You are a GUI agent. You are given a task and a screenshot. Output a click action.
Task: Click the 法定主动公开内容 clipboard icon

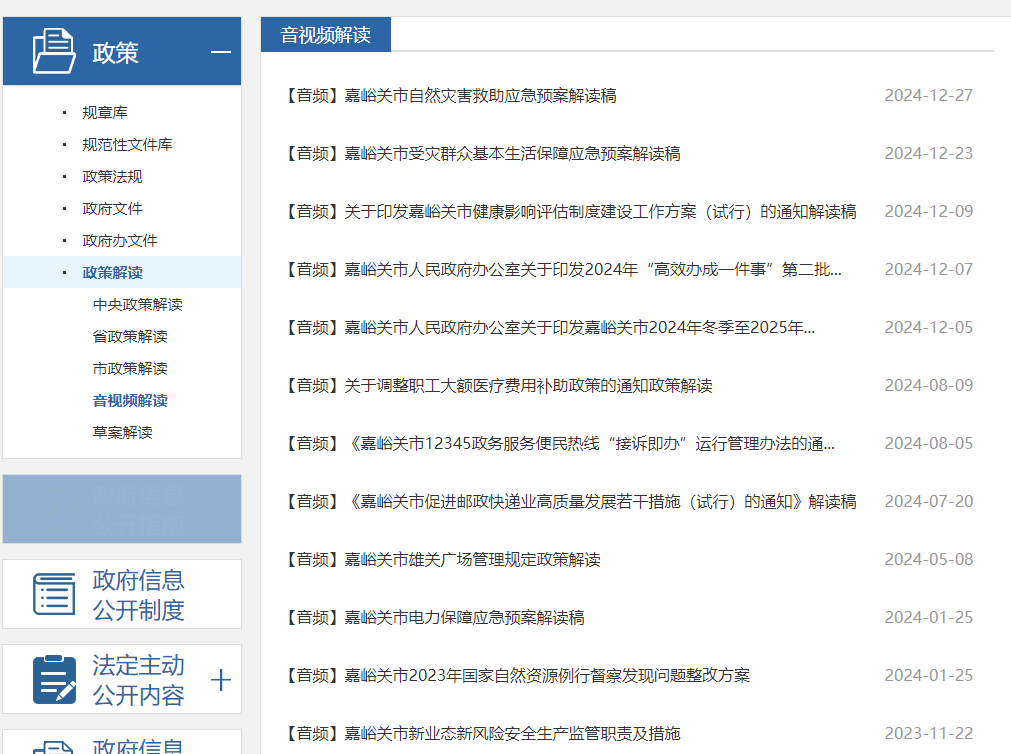(x=53, y=679)
